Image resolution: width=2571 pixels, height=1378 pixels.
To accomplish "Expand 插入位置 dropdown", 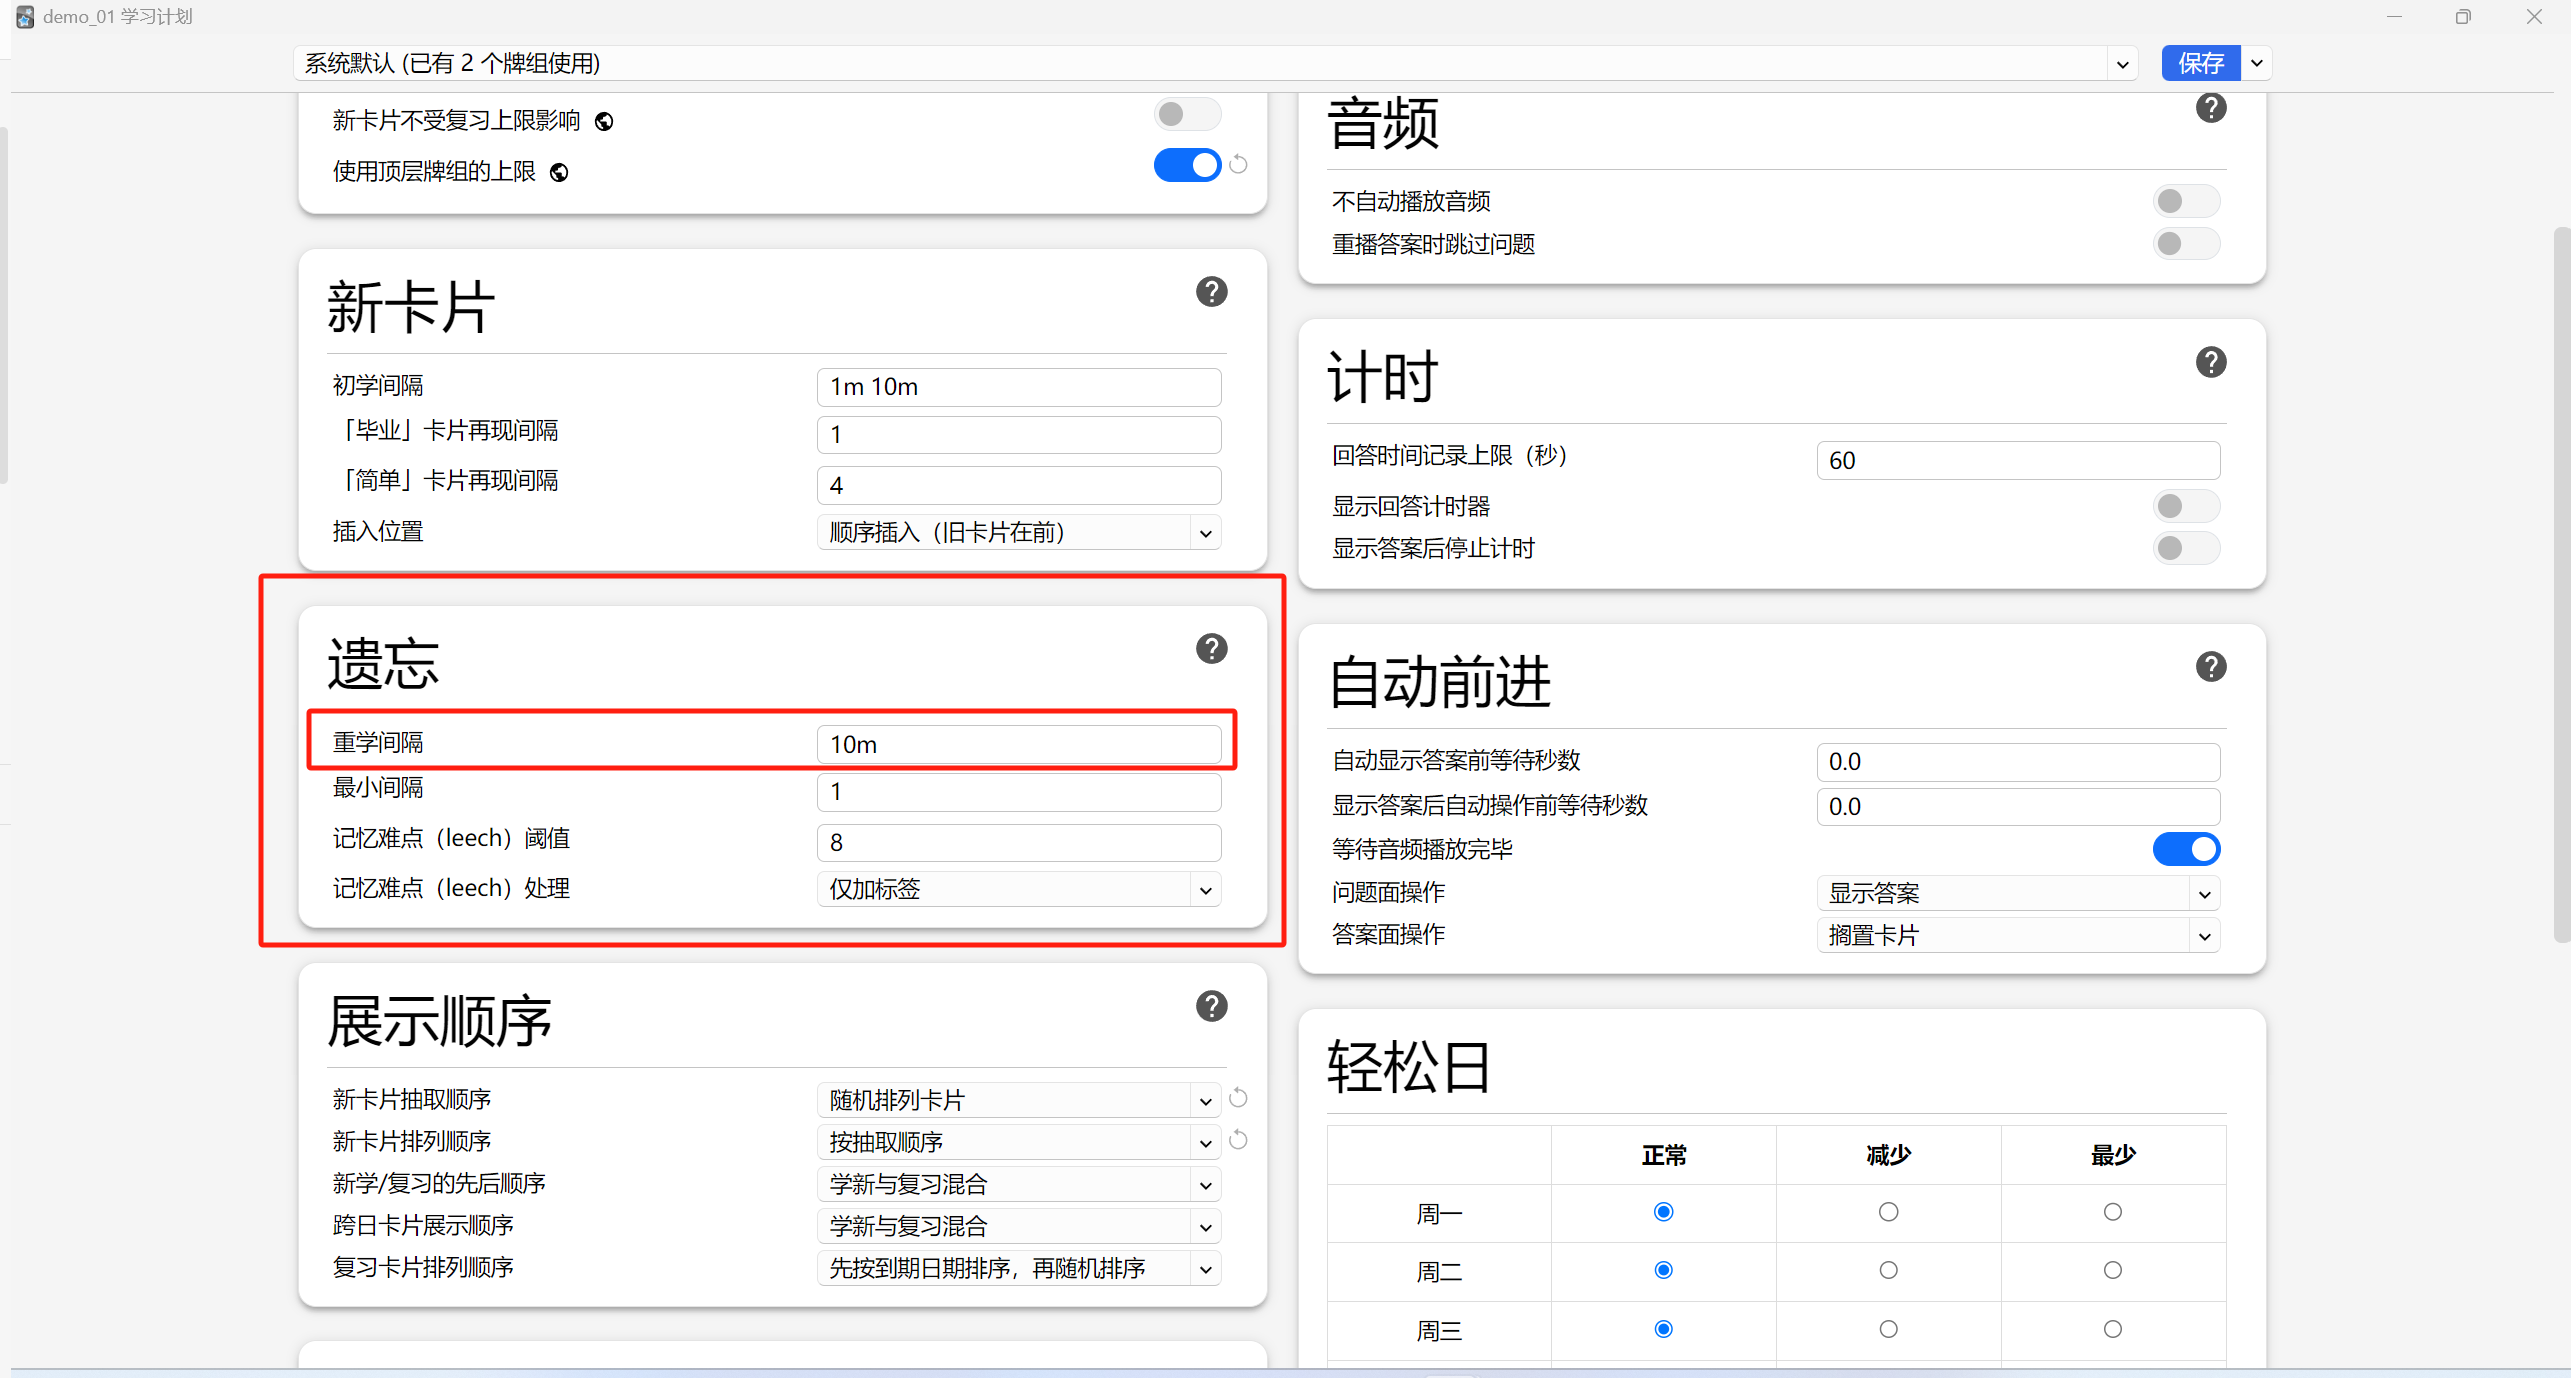I will 1018,533.
